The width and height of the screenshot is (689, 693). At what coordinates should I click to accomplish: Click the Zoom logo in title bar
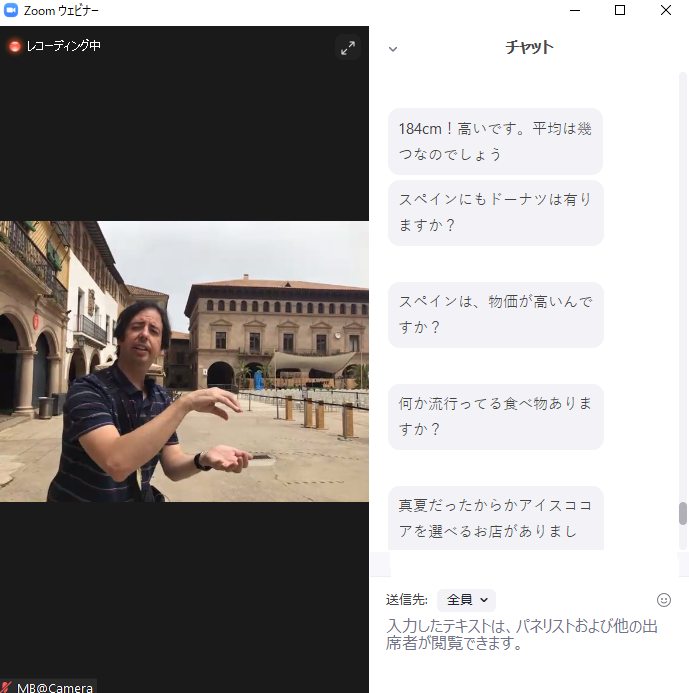coord(12,11)
